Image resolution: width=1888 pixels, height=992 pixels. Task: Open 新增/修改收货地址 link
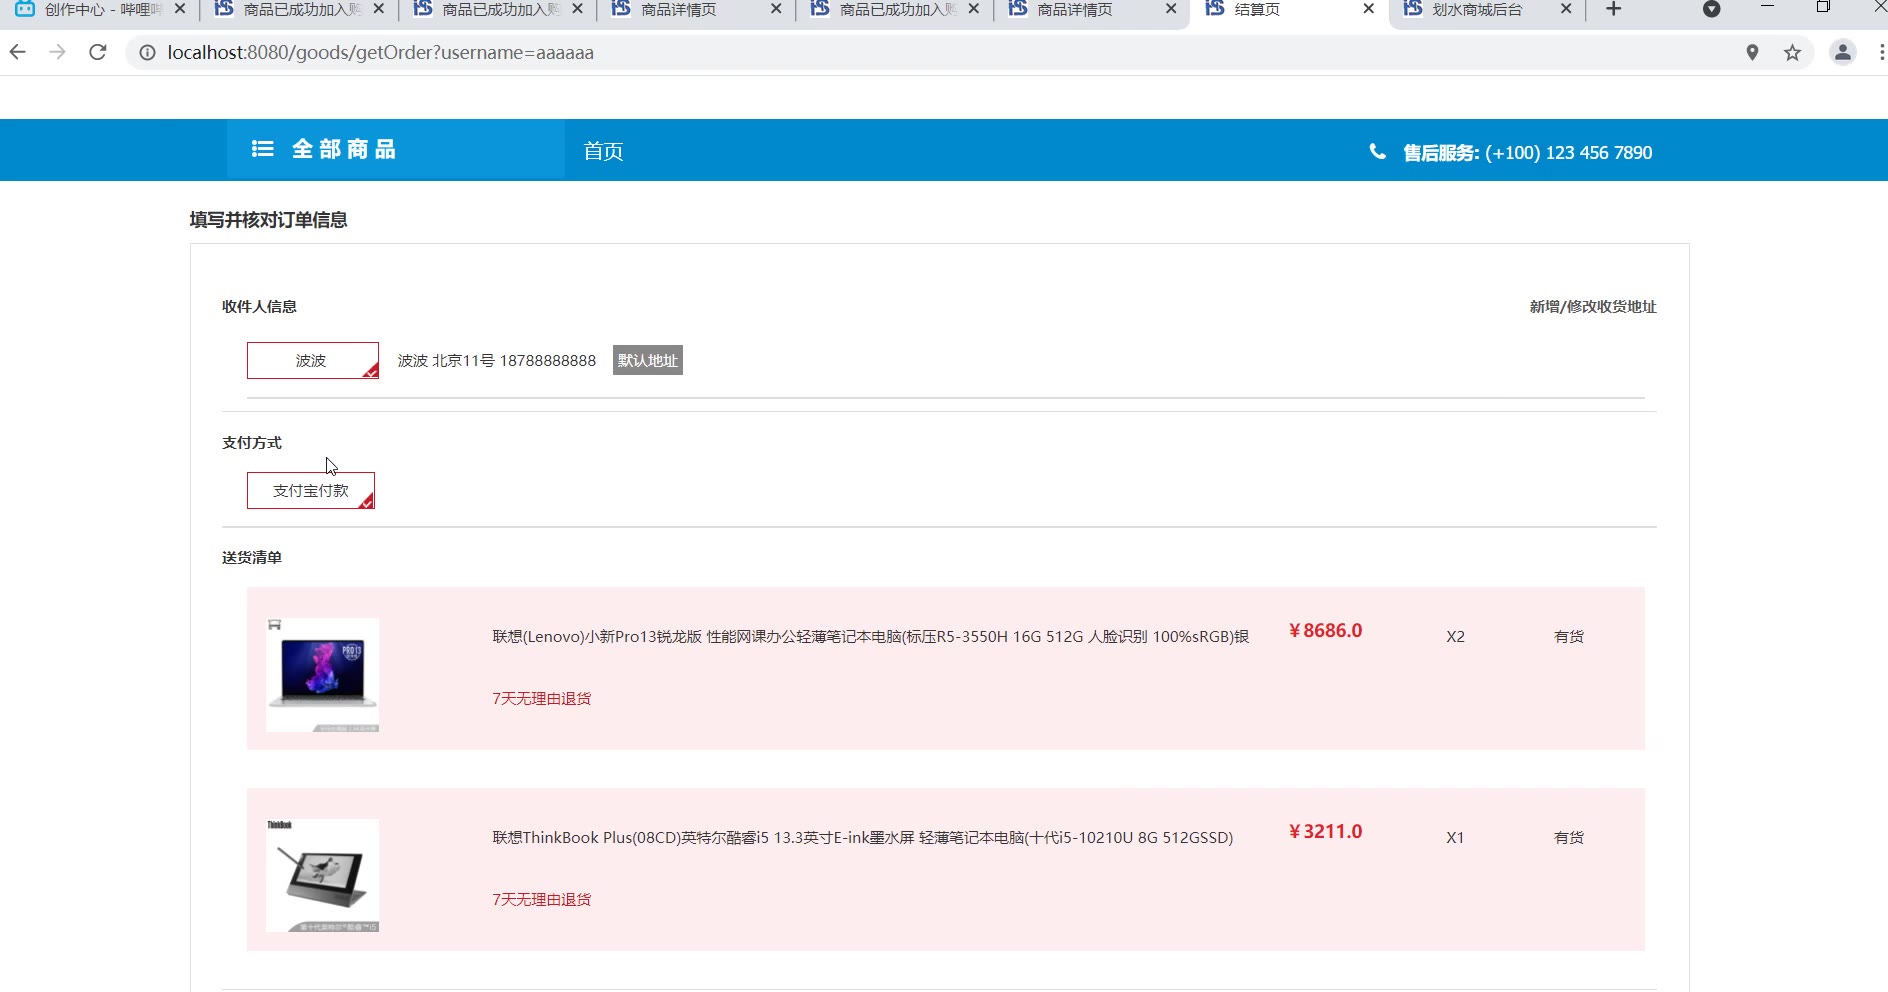point(1593,307)
